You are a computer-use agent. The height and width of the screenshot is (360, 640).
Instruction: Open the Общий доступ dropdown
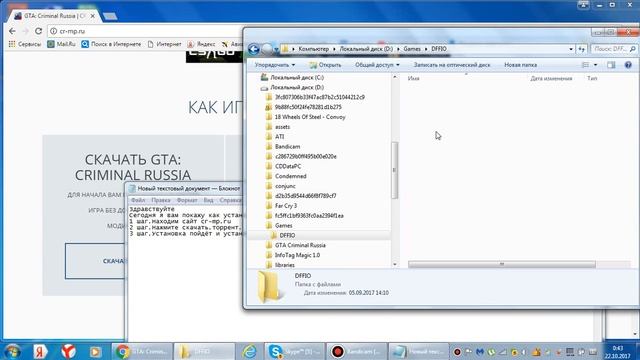(x=377, y=65)
